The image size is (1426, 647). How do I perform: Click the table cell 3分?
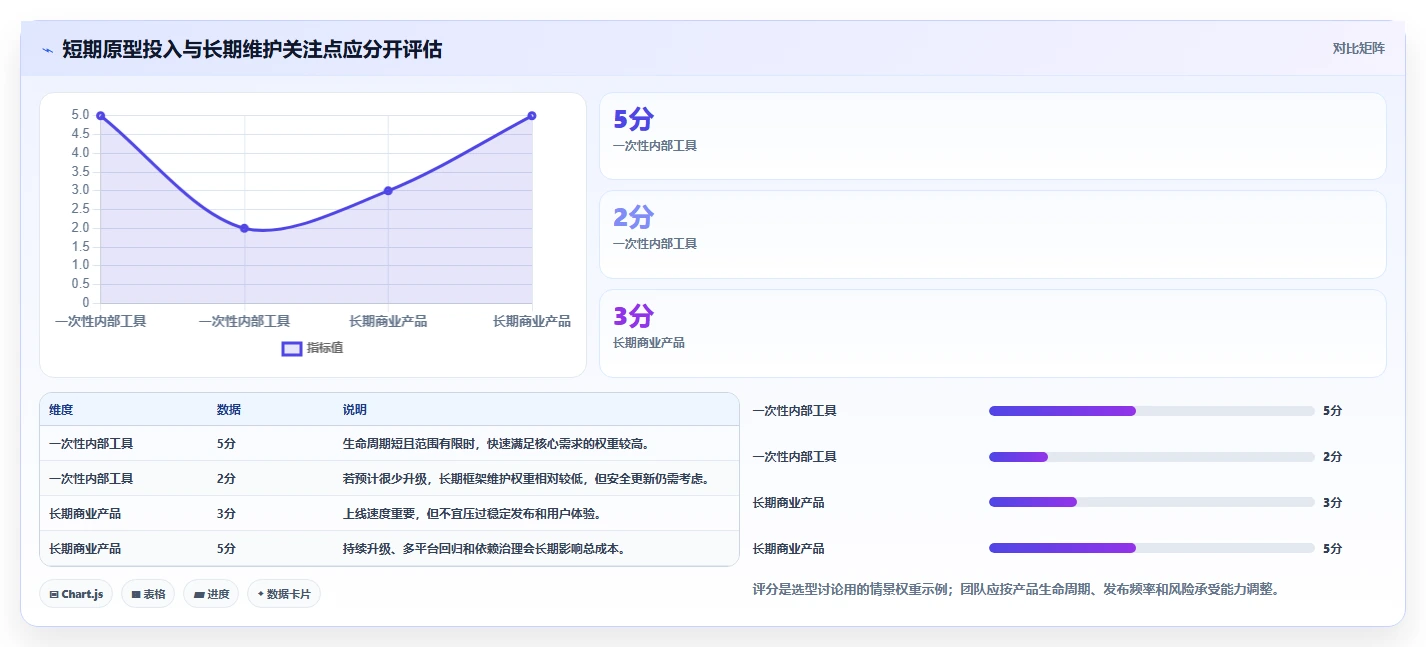click(227, 514)
